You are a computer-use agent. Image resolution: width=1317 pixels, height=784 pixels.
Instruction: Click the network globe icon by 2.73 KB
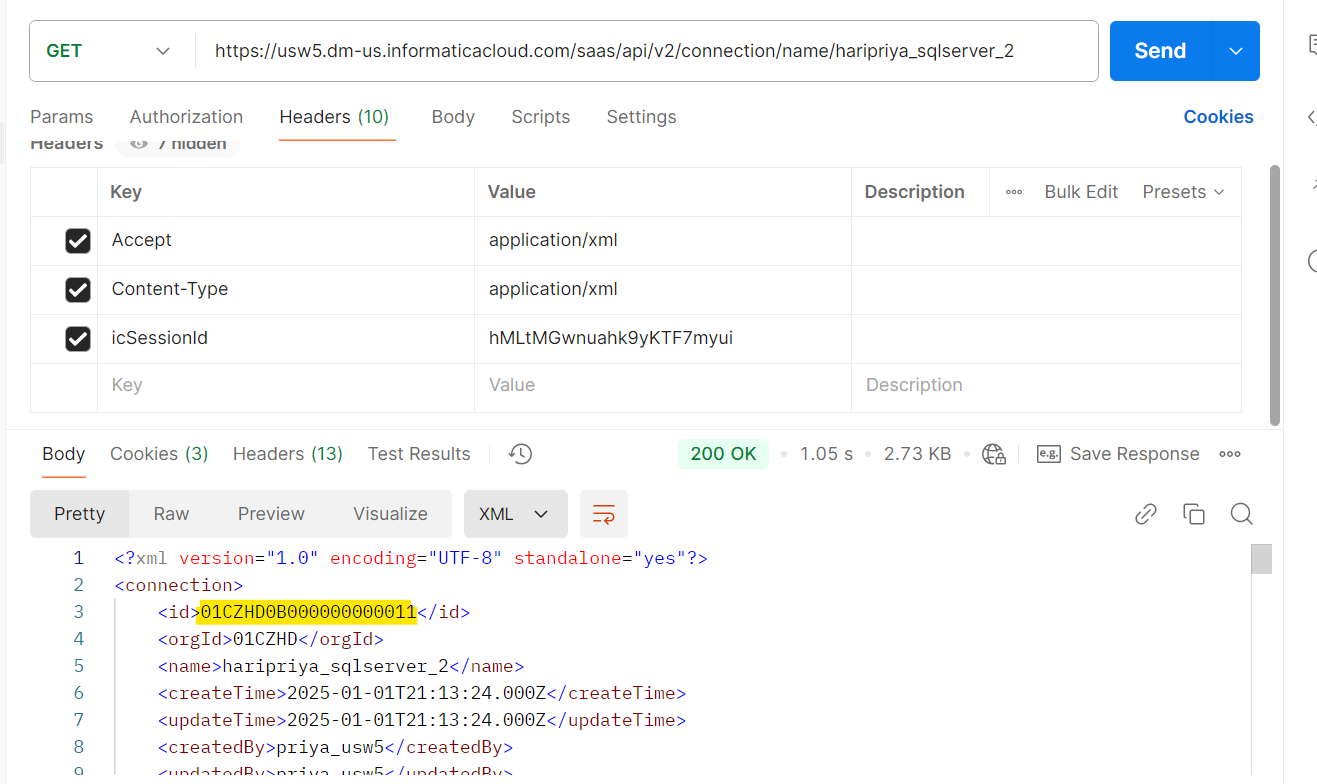coord(993,454)
